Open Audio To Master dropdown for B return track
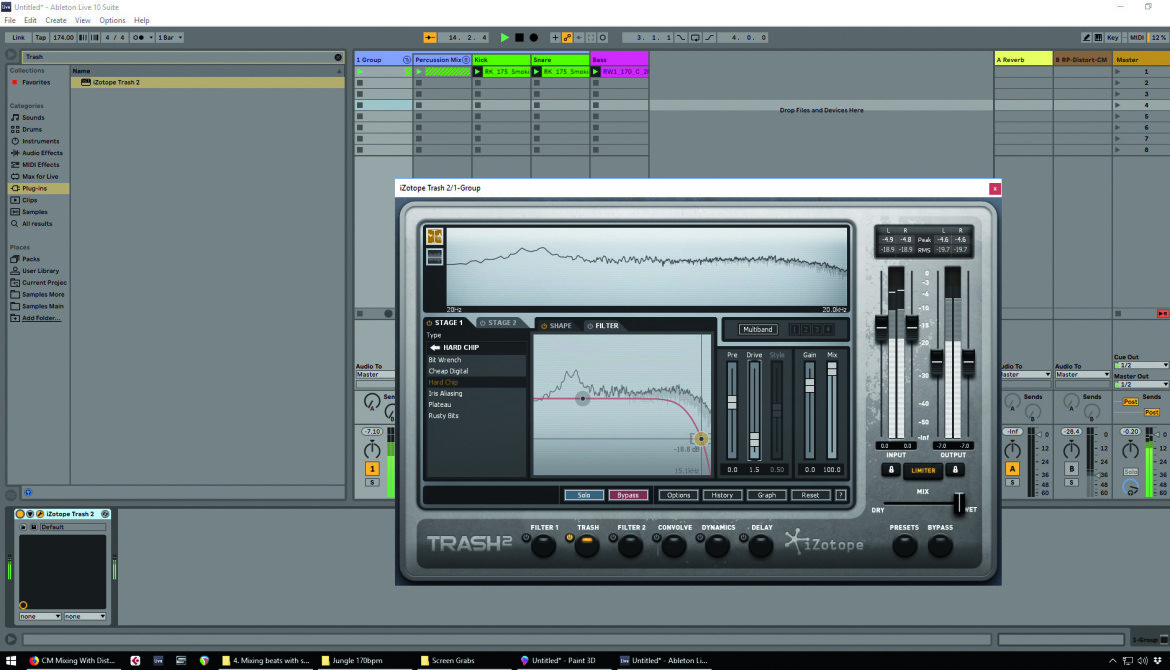 pyautogui.click(x=1083, y=375)
